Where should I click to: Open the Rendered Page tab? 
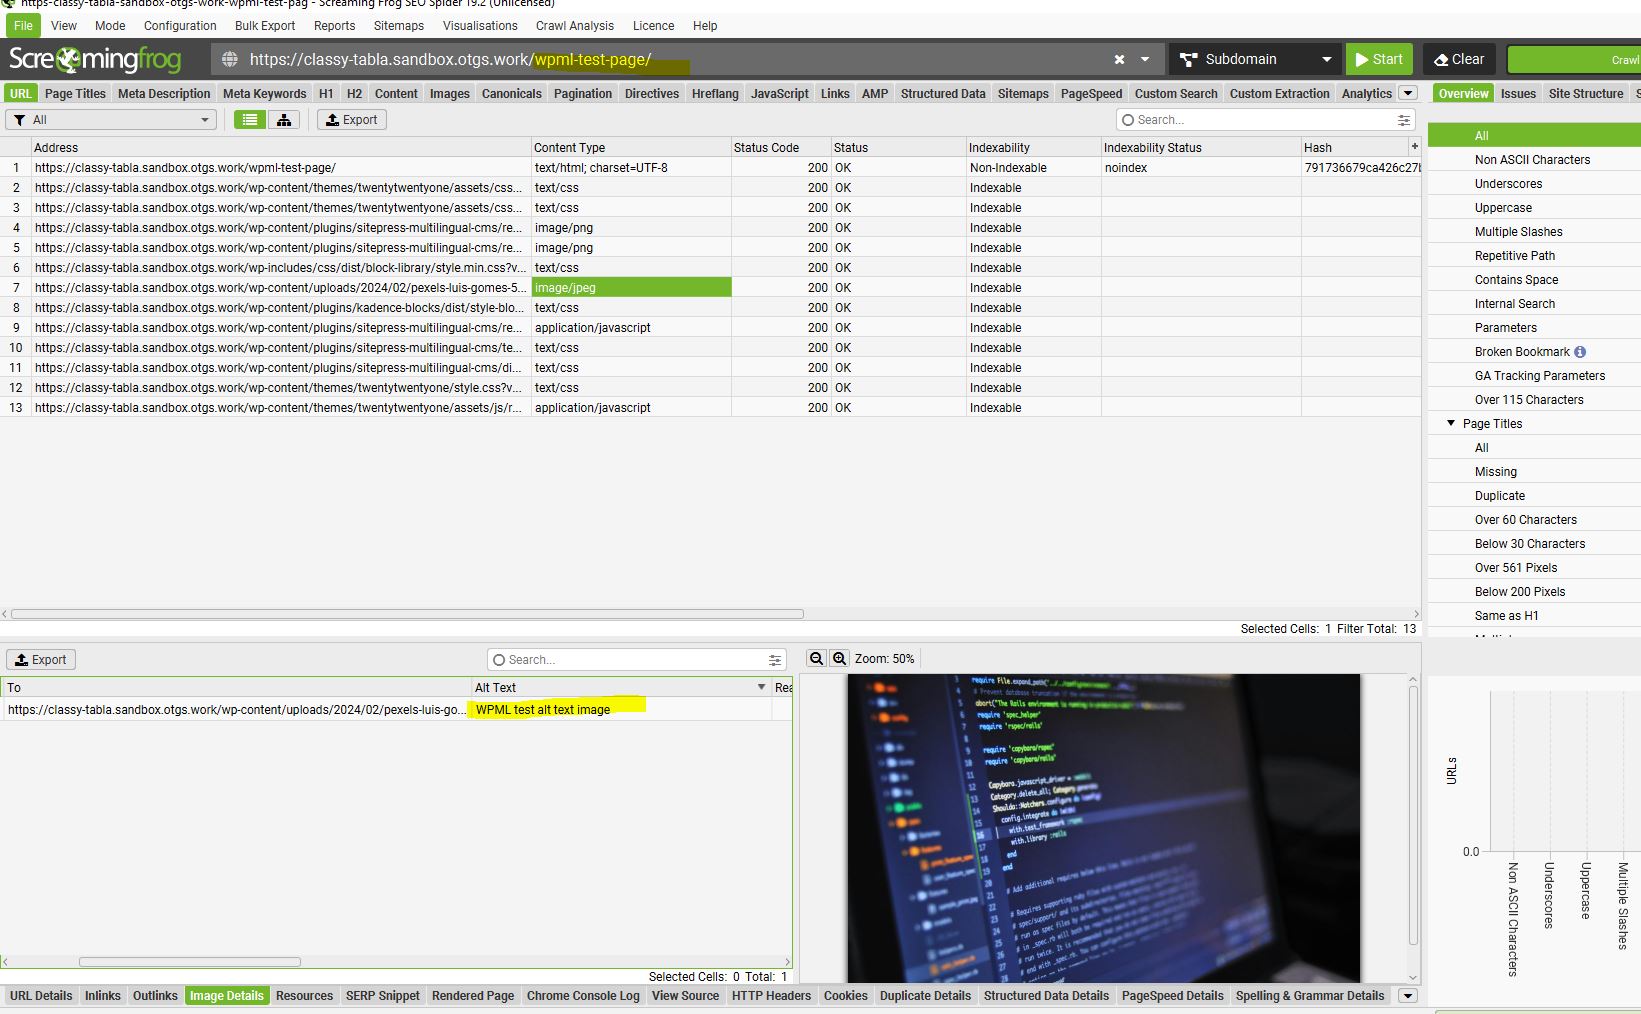473,996
